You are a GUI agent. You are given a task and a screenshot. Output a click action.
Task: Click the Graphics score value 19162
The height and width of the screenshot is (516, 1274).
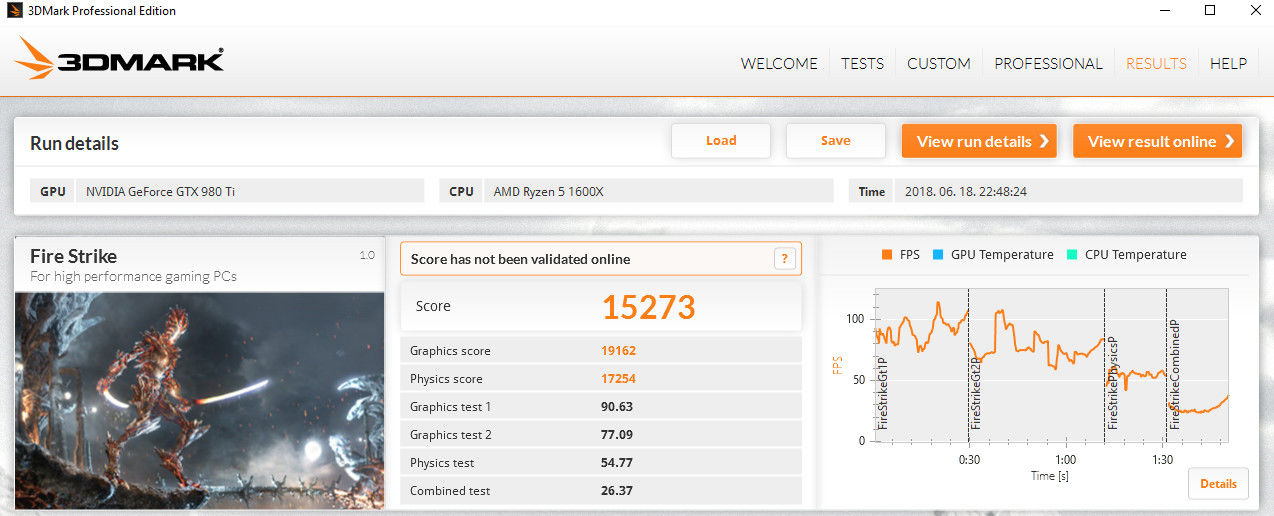click(618, 351)
